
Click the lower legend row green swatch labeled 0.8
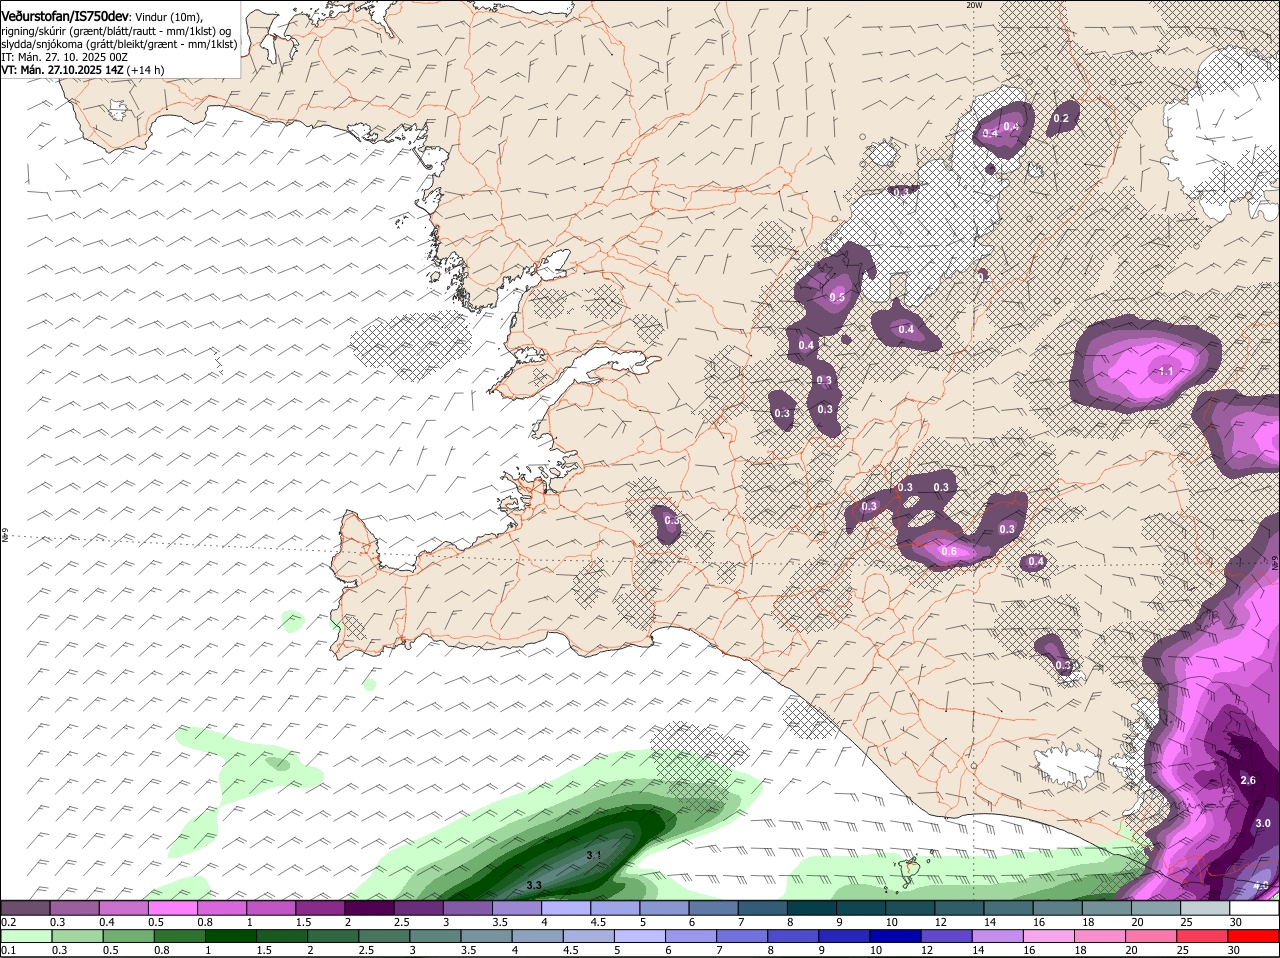pos(179,936)
